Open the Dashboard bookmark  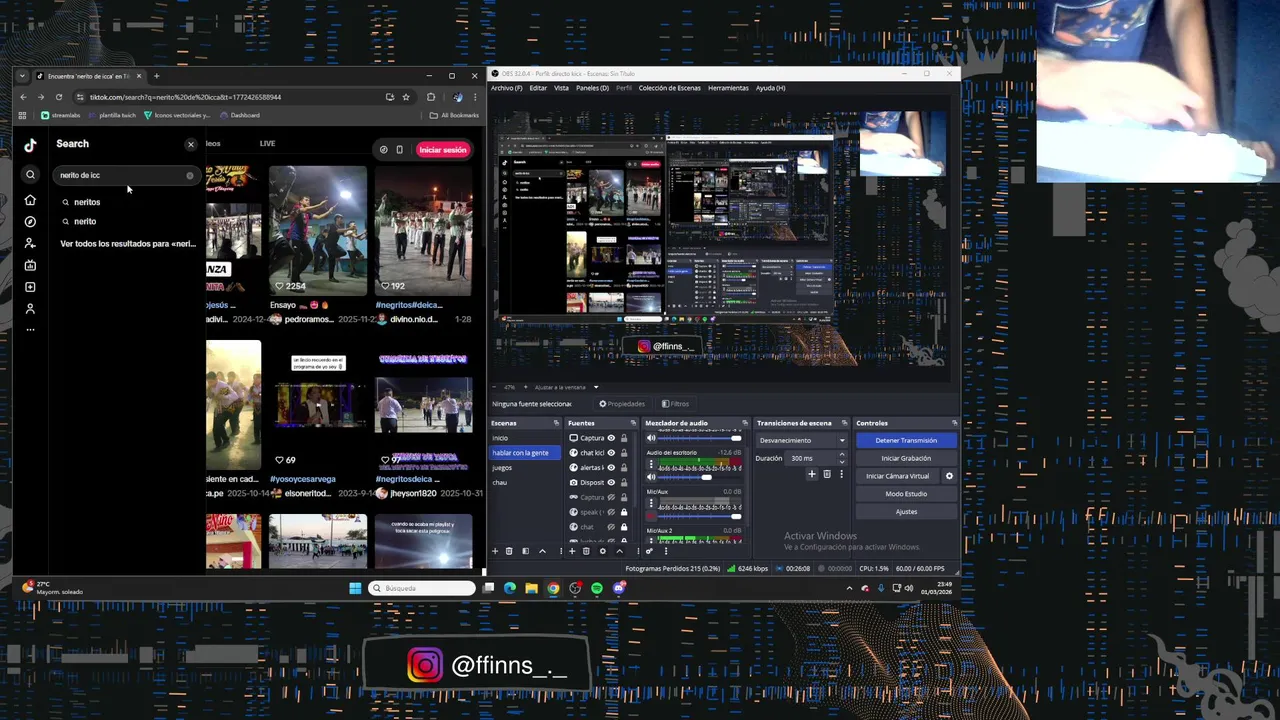(x=240, y=115)
